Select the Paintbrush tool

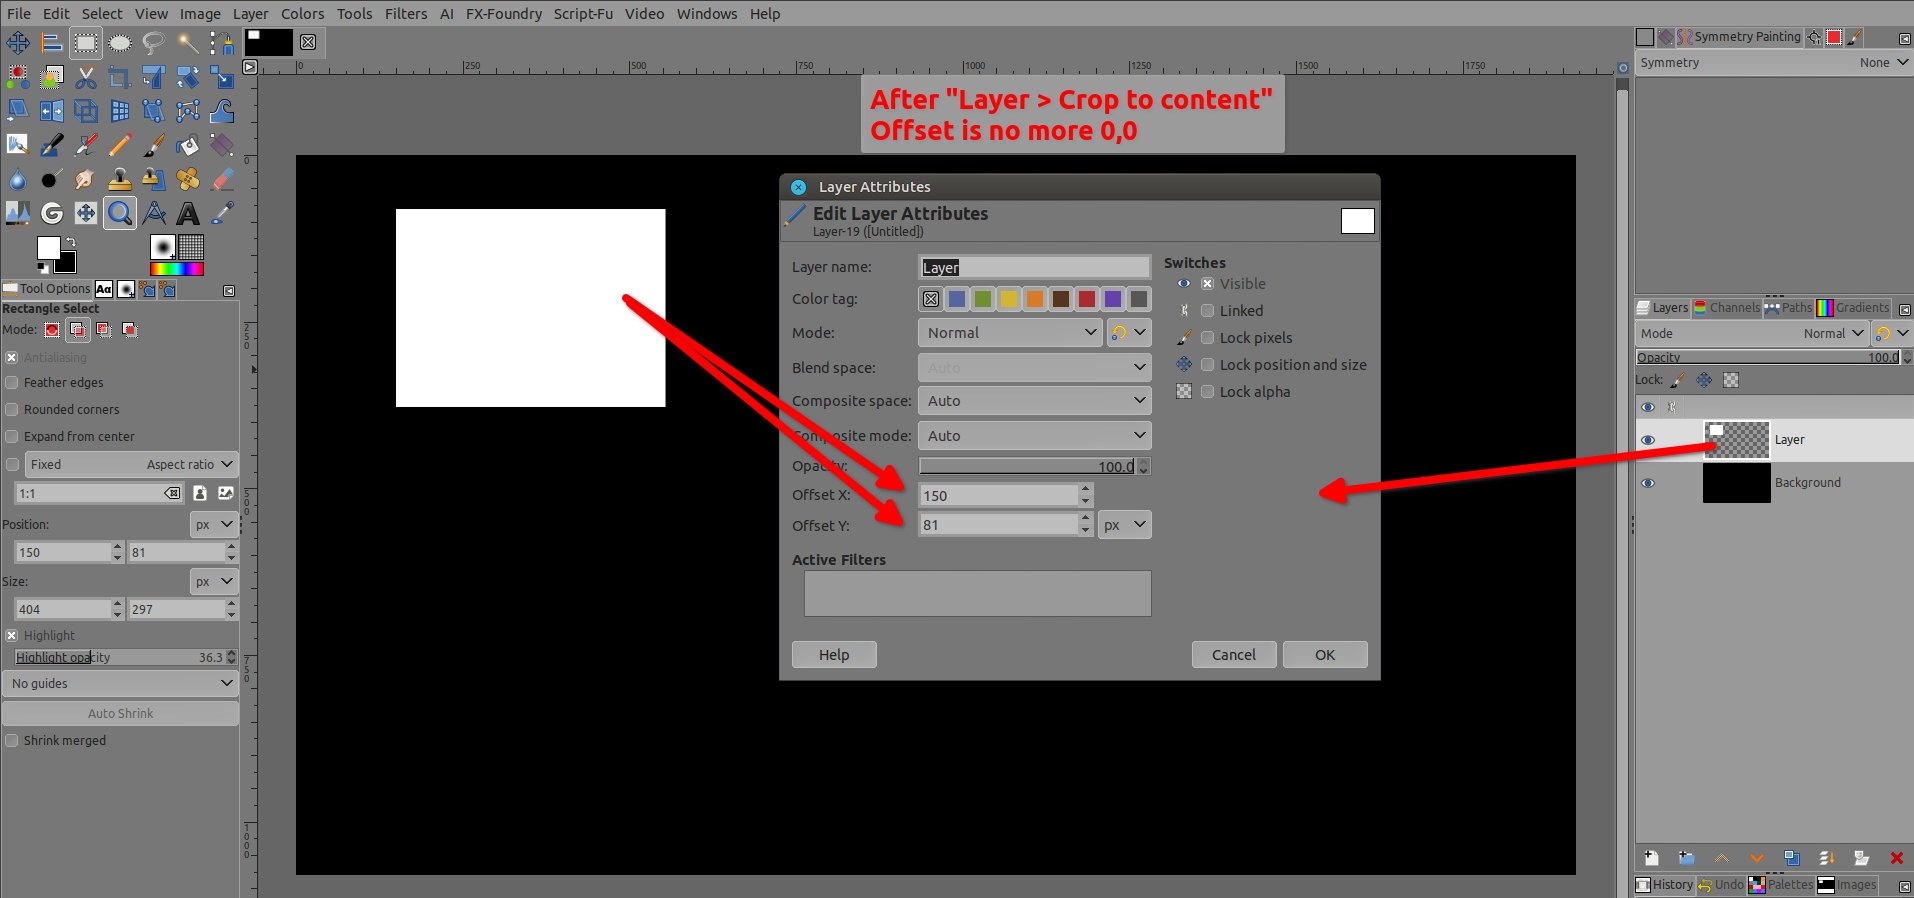(x=154, y=145)
